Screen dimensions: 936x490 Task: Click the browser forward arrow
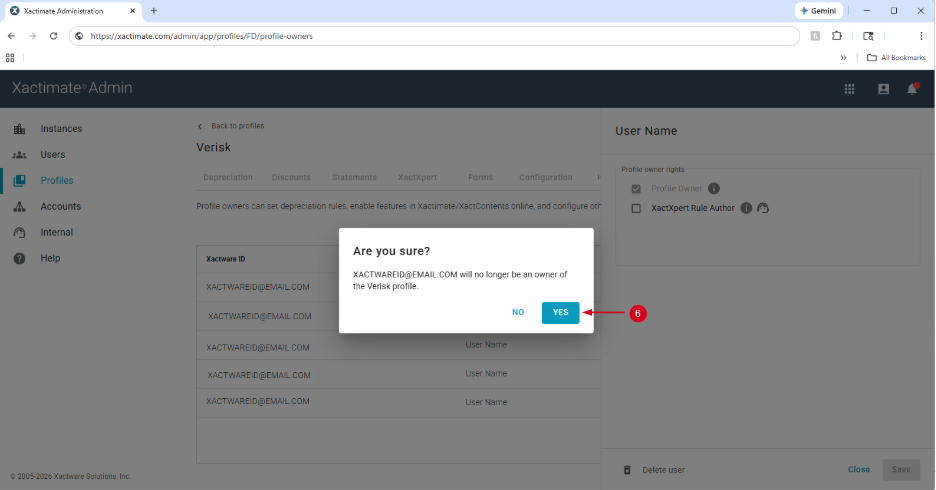(x=32, y=36)
